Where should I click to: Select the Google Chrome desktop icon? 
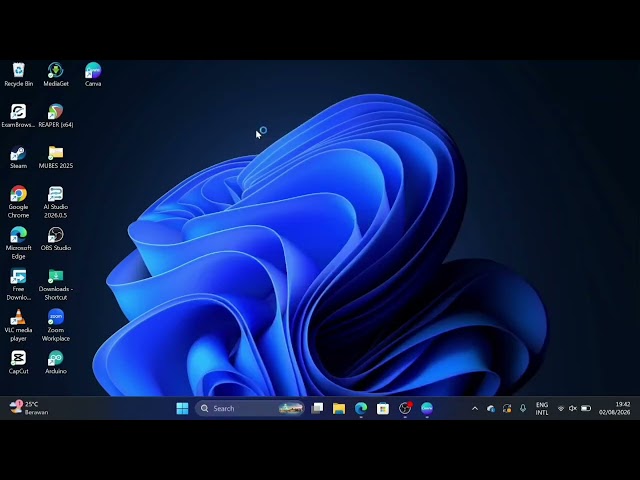(18, 202)
